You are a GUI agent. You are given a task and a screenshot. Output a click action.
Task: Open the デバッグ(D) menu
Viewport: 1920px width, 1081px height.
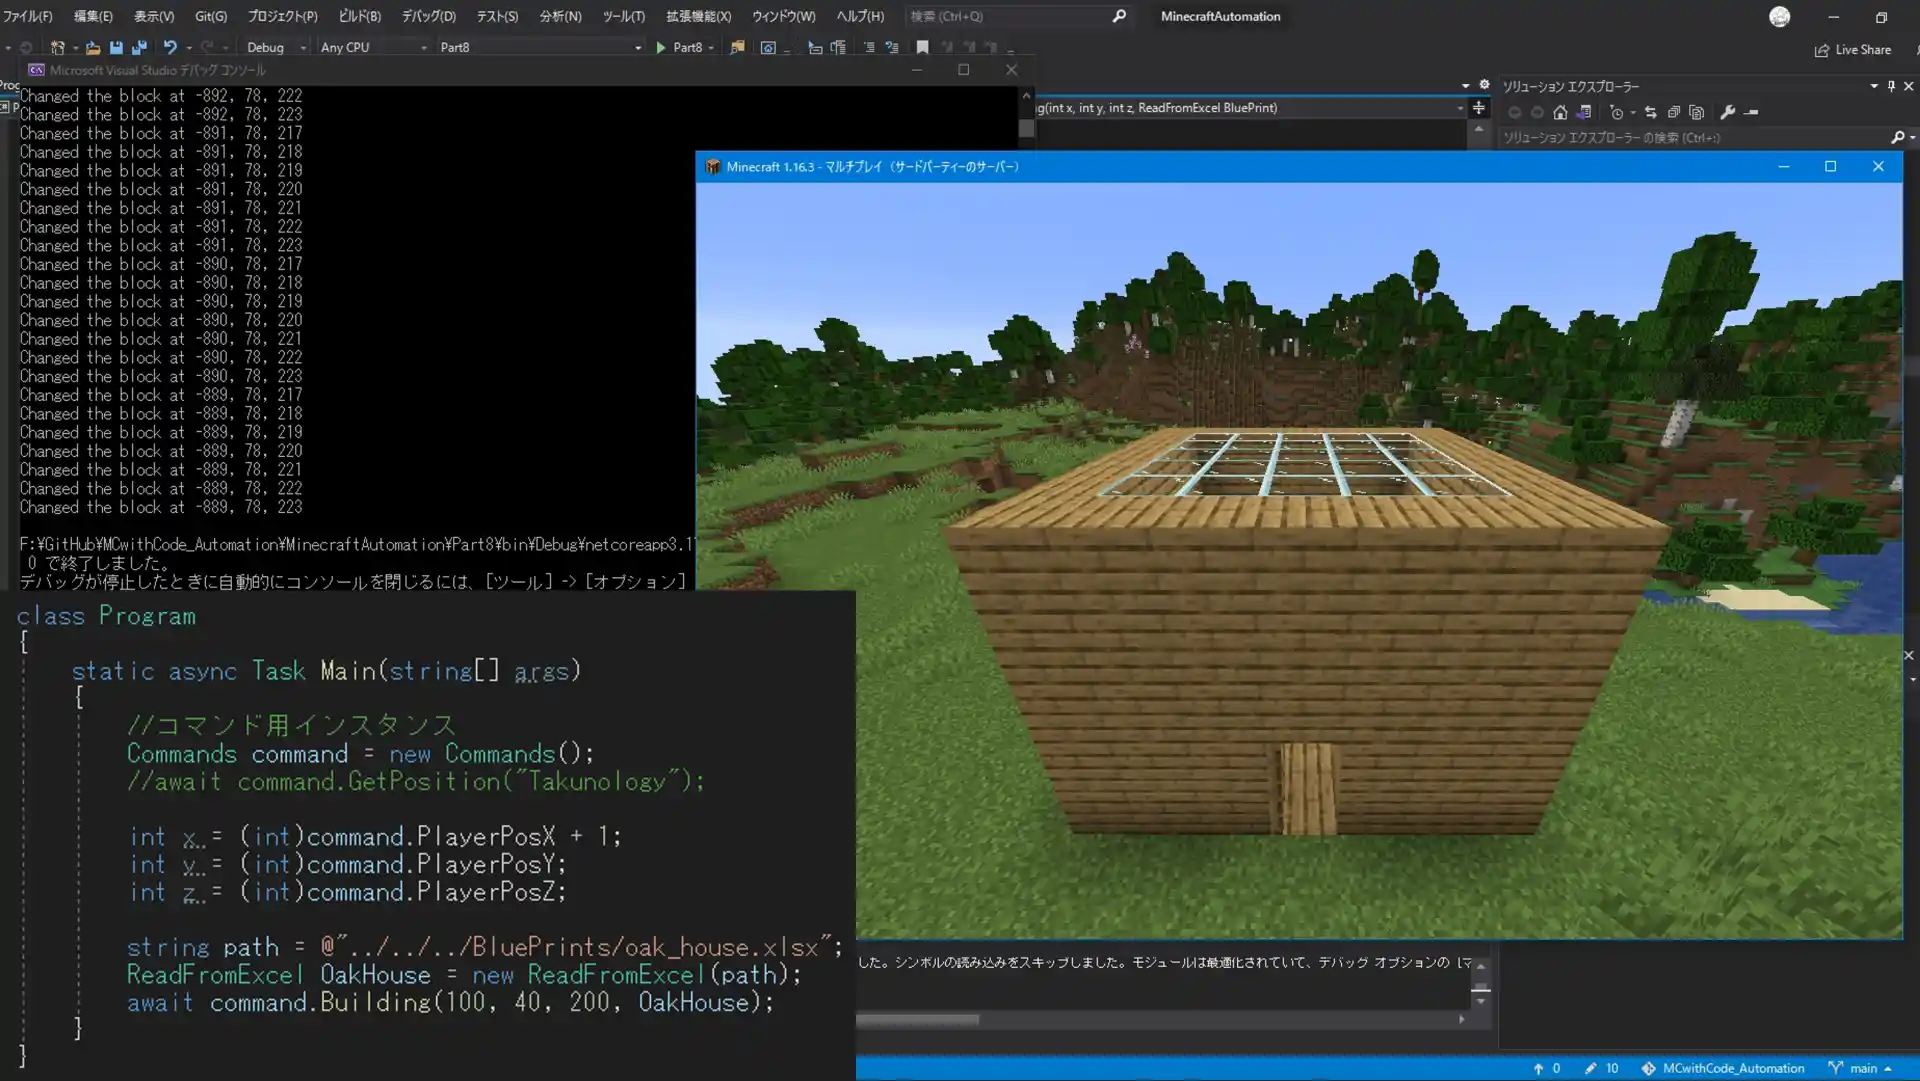428,16
